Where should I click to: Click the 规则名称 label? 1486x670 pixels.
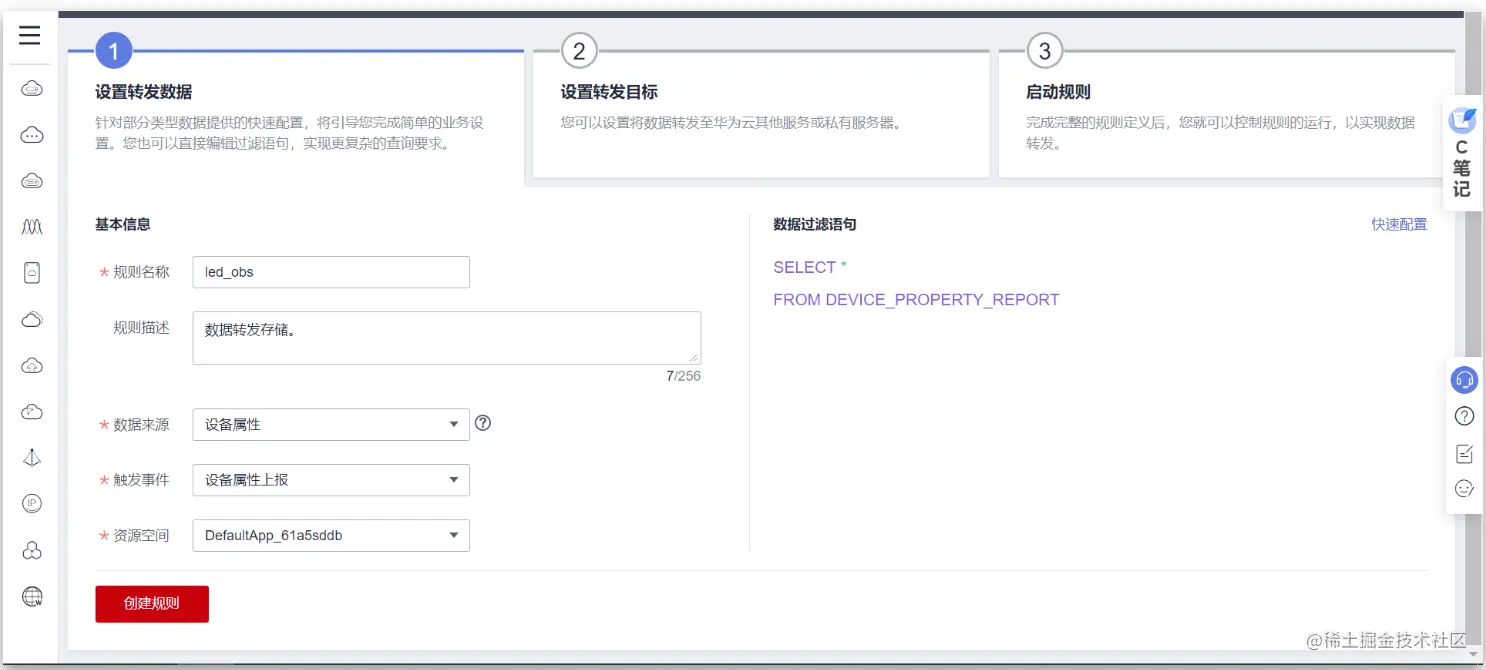click(142, 272)
